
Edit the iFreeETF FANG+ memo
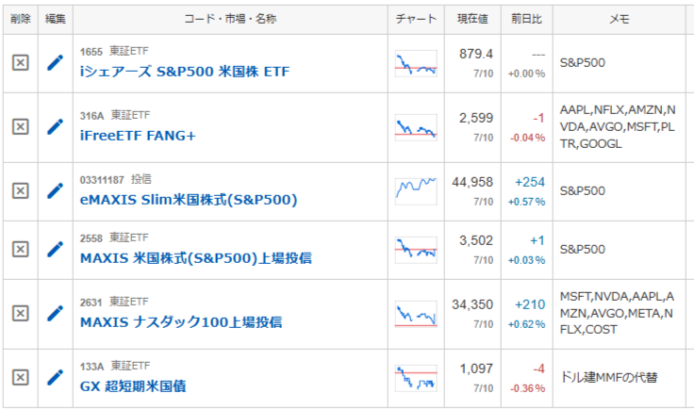click(55, 127)
